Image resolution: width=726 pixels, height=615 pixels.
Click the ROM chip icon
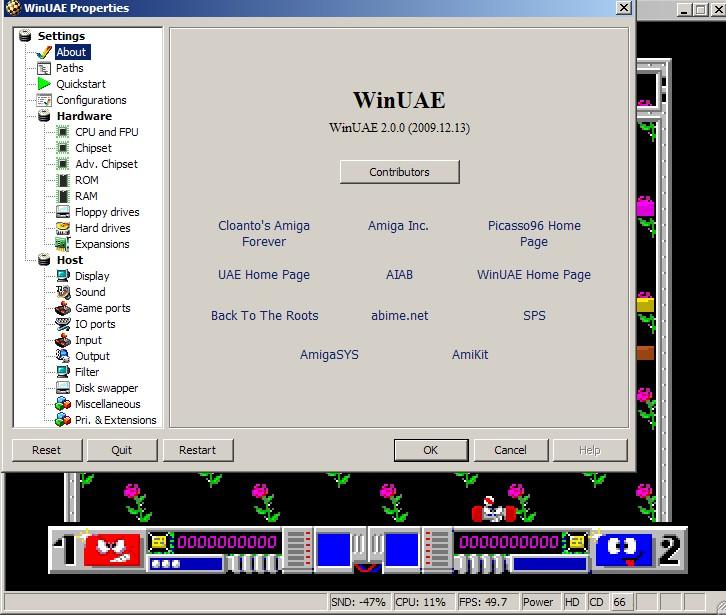63,180
